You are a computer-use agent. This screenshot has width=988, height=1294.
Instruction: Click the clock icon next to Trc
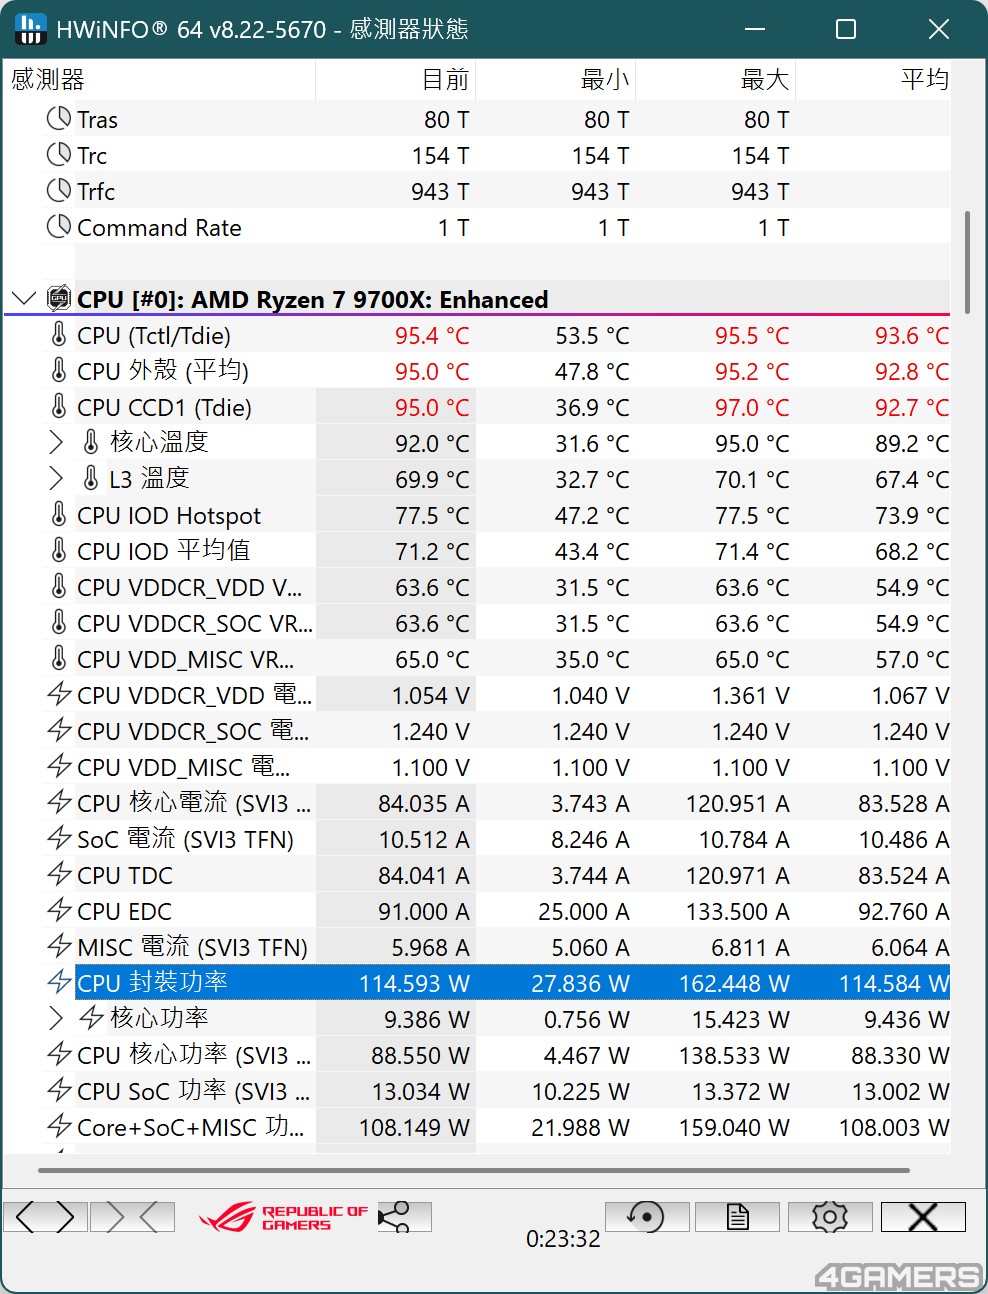click(x=59, y=155)
